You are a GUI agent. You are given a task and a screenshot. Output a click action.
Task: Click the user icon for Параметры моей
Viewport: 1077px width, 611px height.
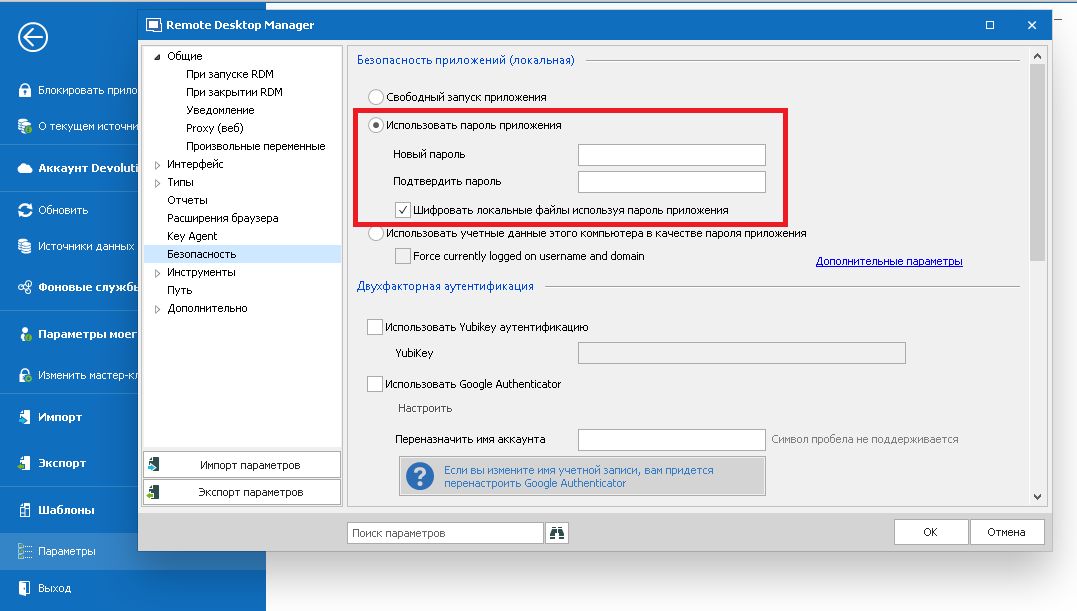tap(25, 334)
